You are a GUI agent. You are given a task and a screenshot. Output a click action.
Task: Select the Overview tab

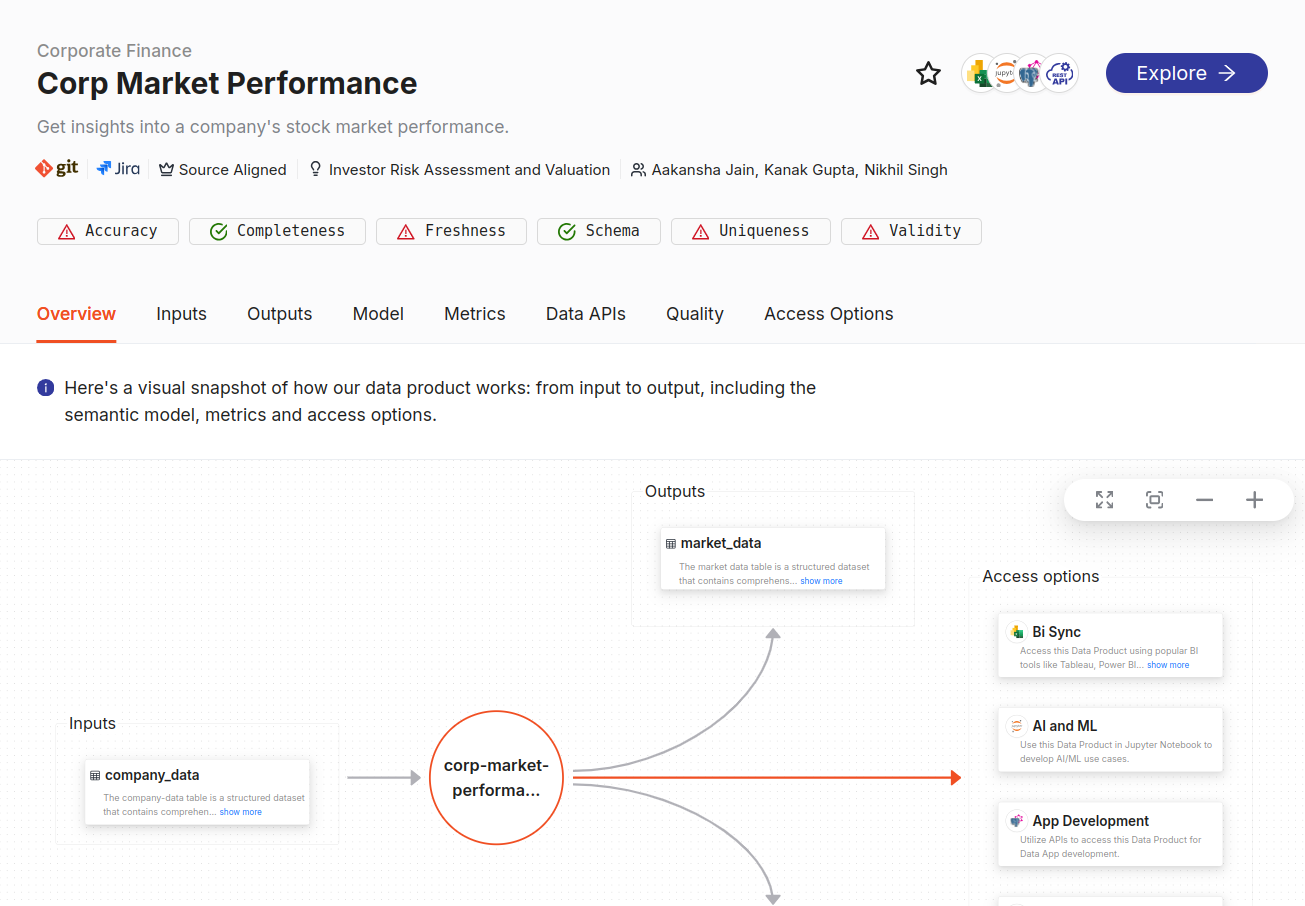click(x=76, y=314)
